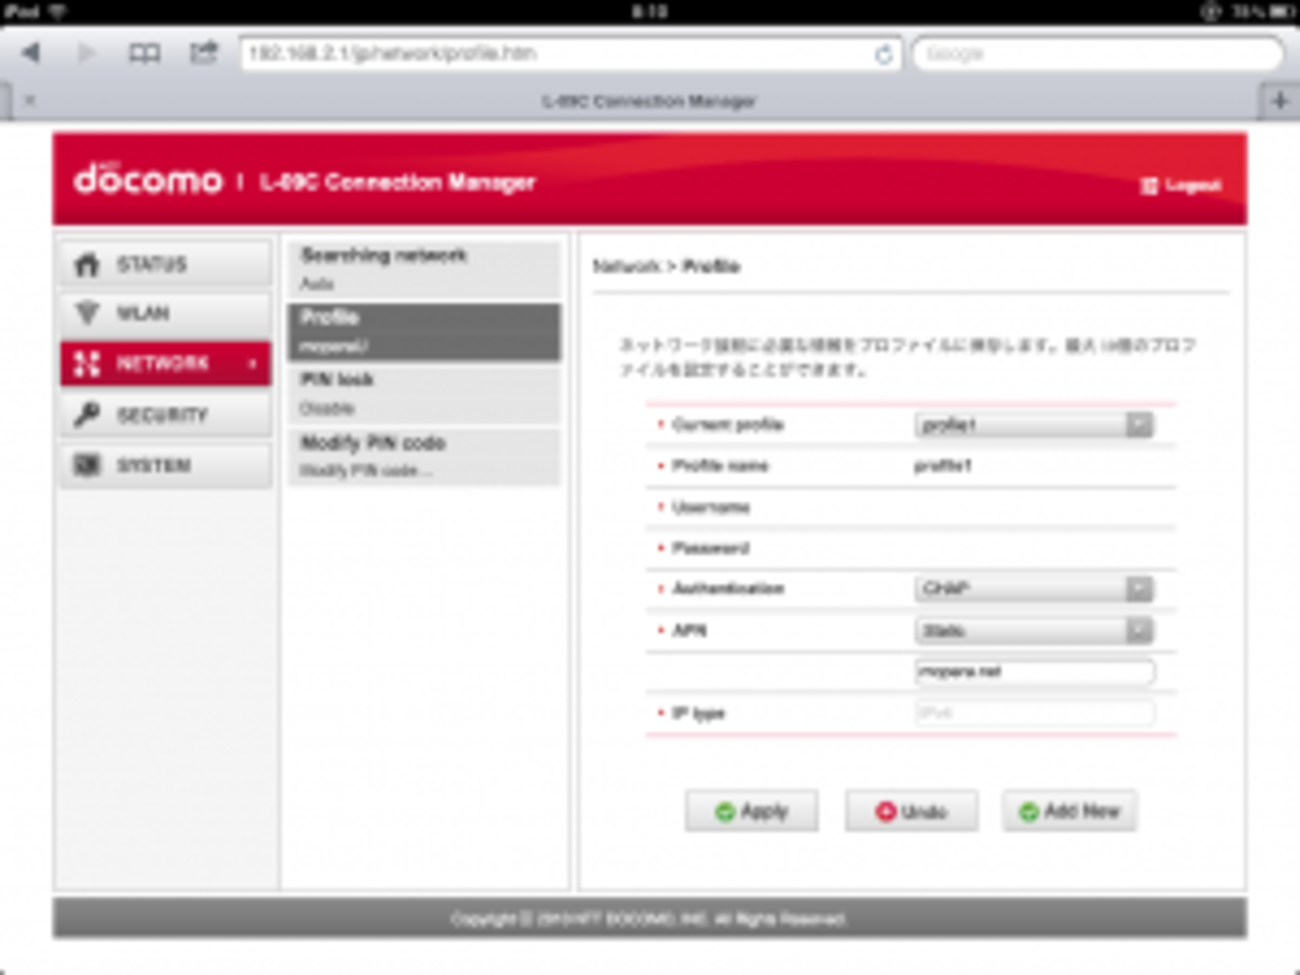1300x975 pixels.
Task: Open the Modify PIN code submenu item
Action: tap(424, 456)
